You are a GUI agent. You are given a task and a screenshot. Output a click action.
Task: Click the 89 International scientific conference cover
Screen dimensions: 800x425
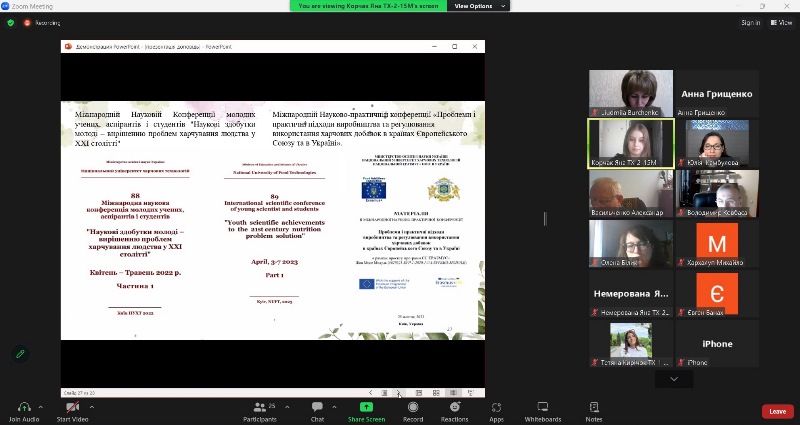(x=274, y=233)
